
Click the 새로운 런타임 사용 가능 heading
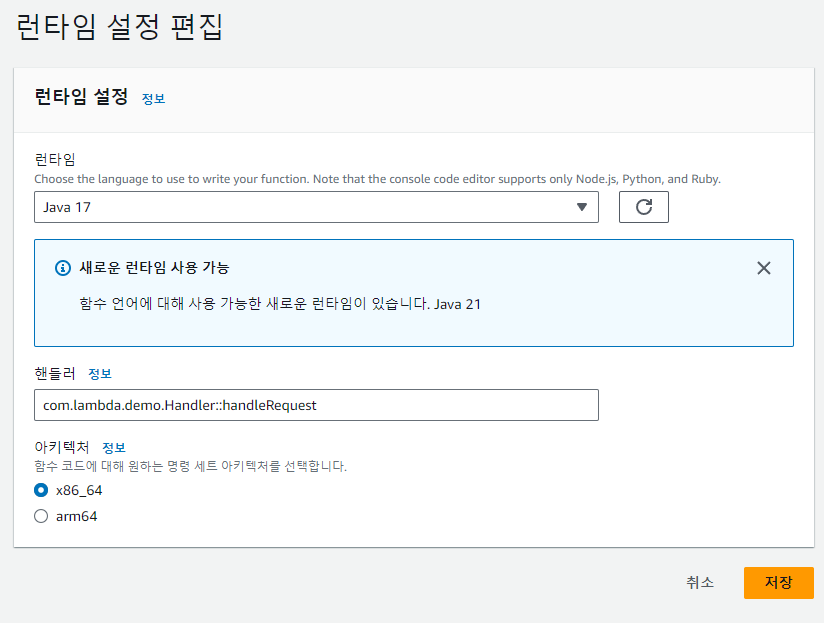(x=154, y=268)
